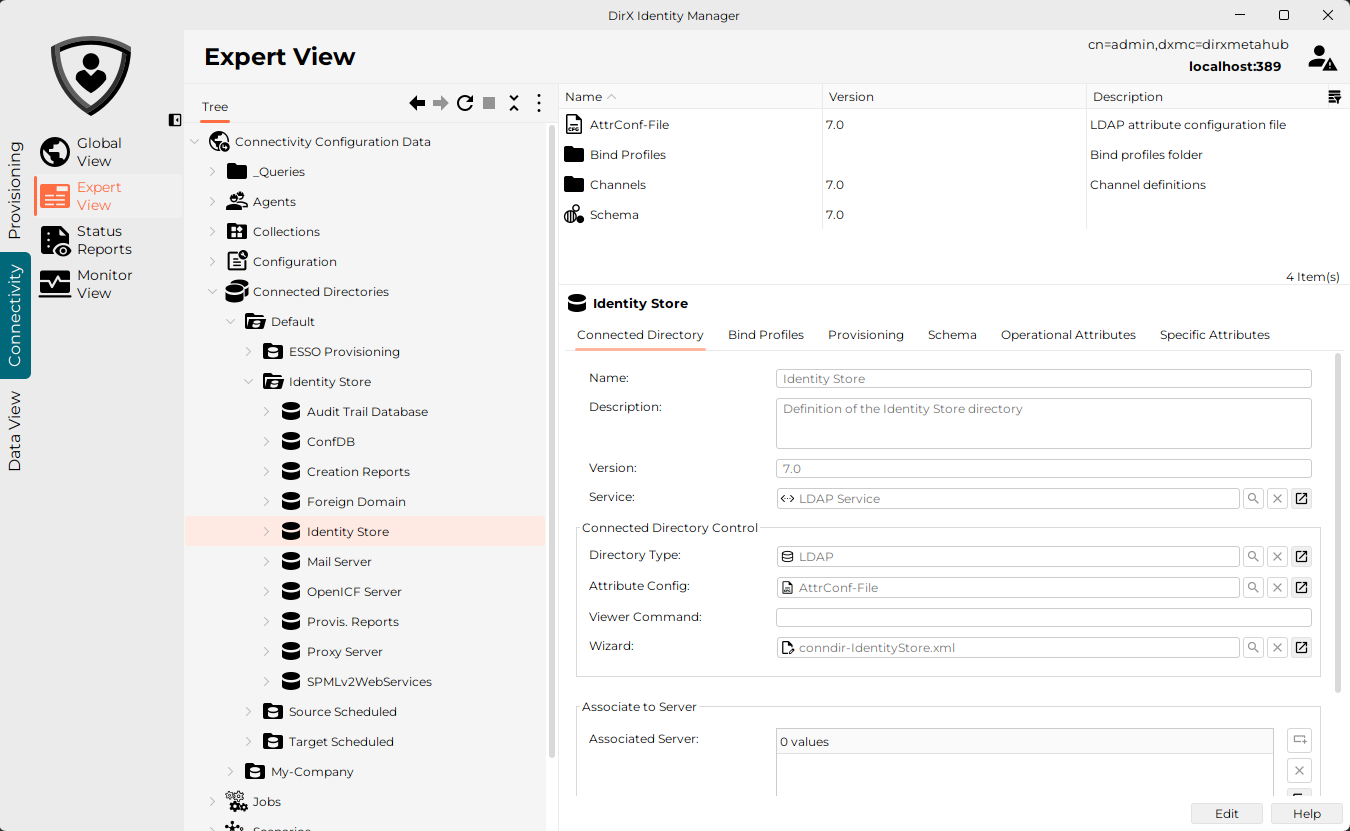1350x831 pixels.
Task: Refresh the tree view
Action: tap(465, 103)
